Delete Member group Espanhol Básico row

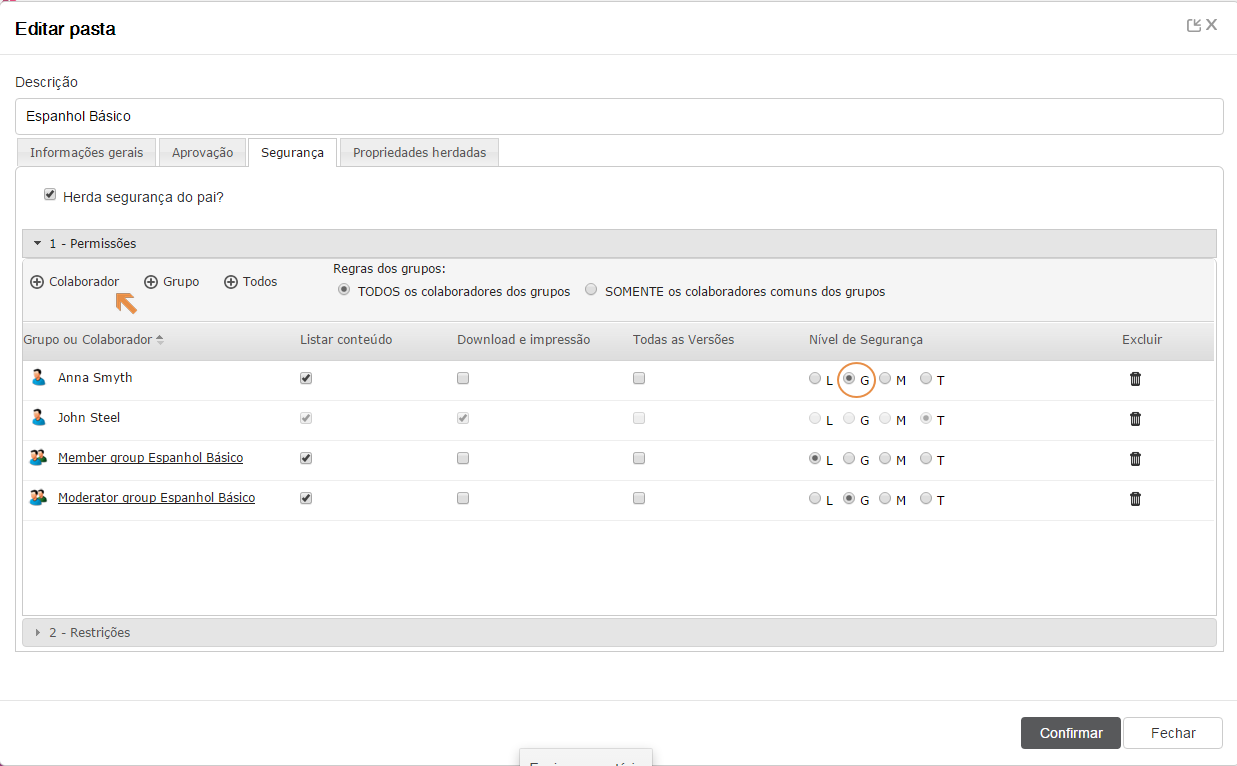1135,458
